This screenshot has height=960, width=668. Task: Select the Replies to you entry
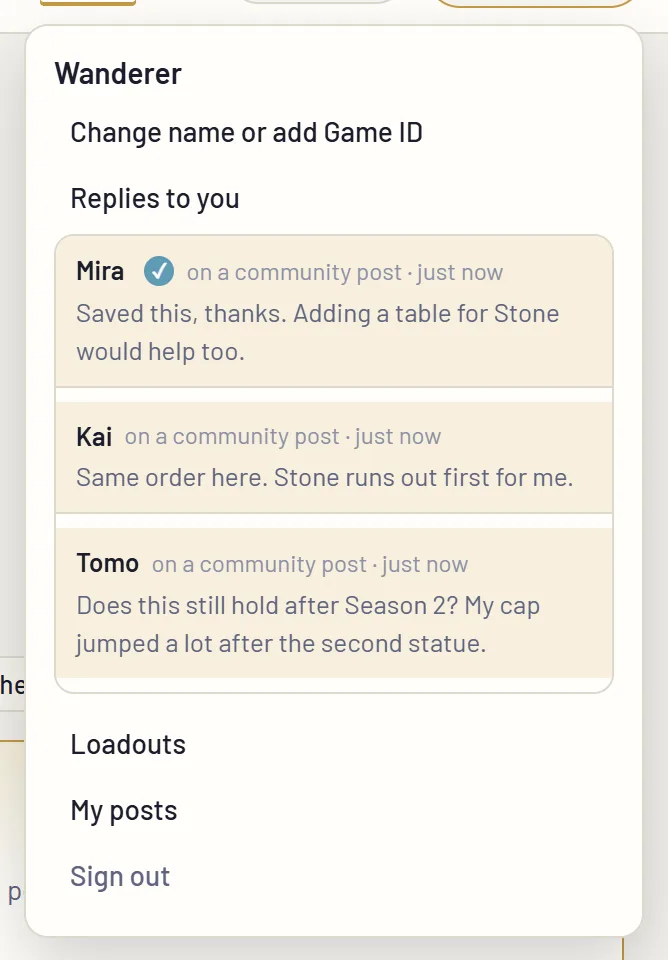(154, 199)
